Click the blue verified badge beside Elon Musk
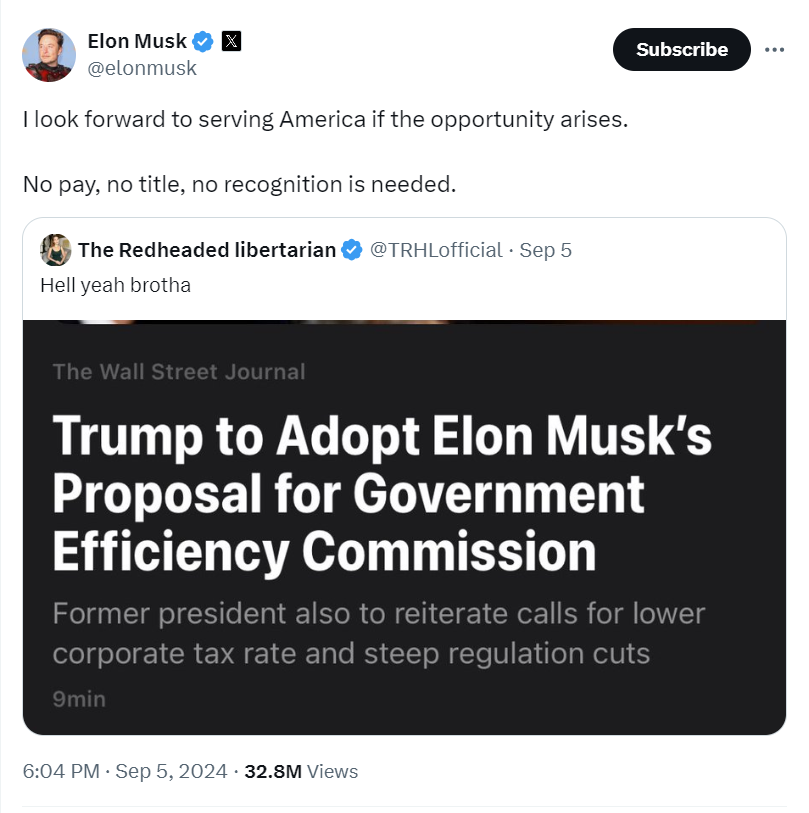Image resolution: width=809 pixels, height=813 pixels. pos(203,42)
